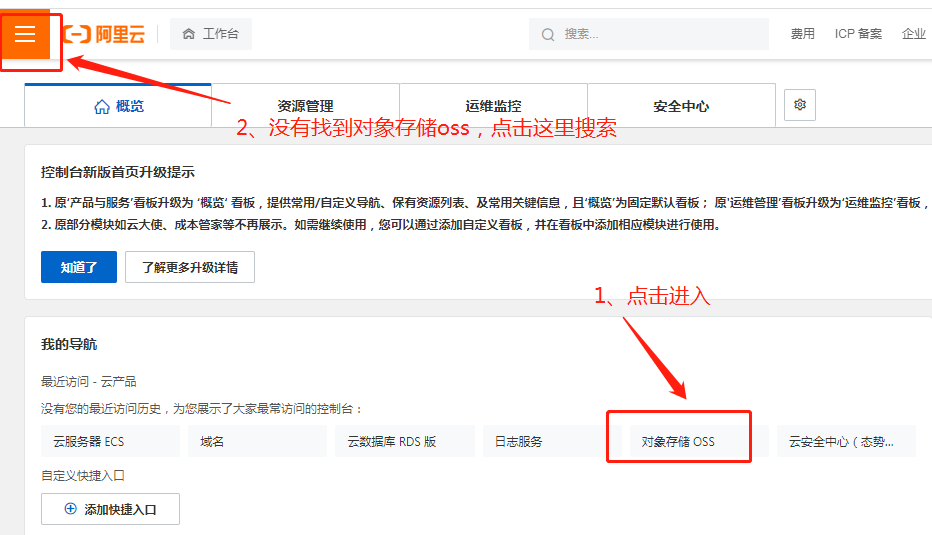
Task: Click the 最近访问 - 云产品 label
Action: pyautogui.click(x=89, y=381)
